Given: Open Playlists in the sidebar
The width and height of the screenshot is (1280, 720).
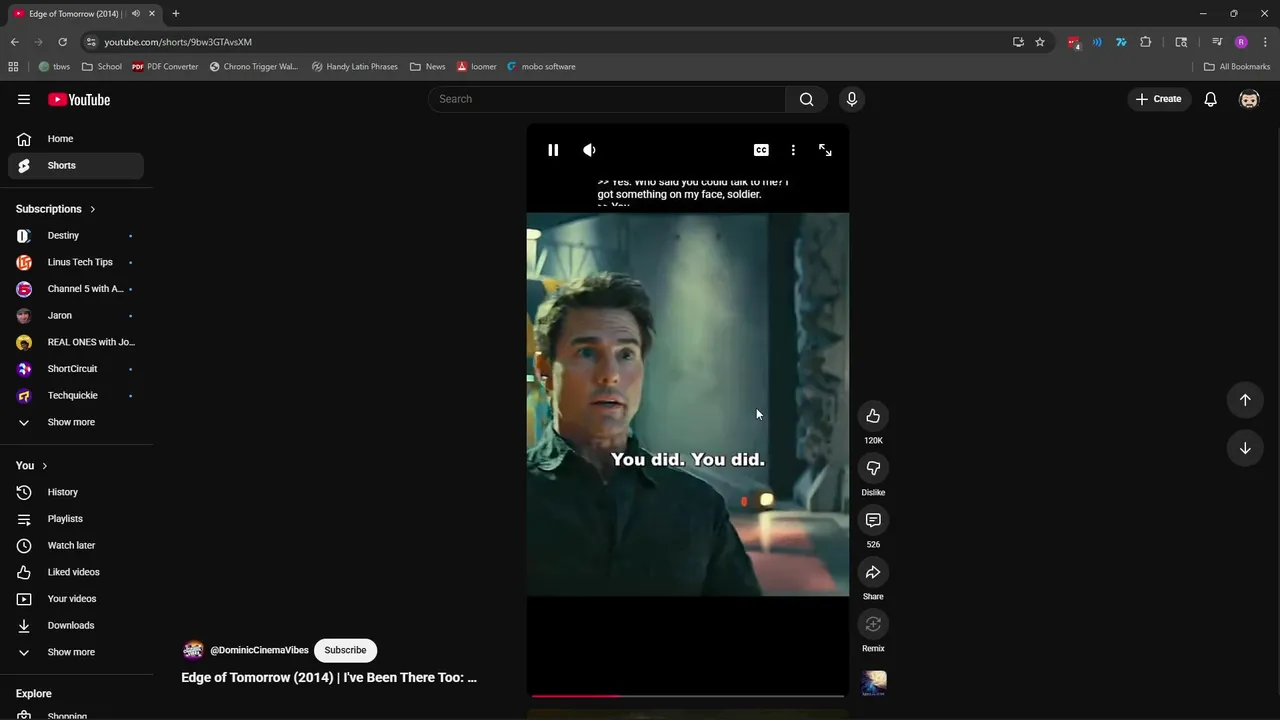Looking at the screenshot, I should 76,519.
